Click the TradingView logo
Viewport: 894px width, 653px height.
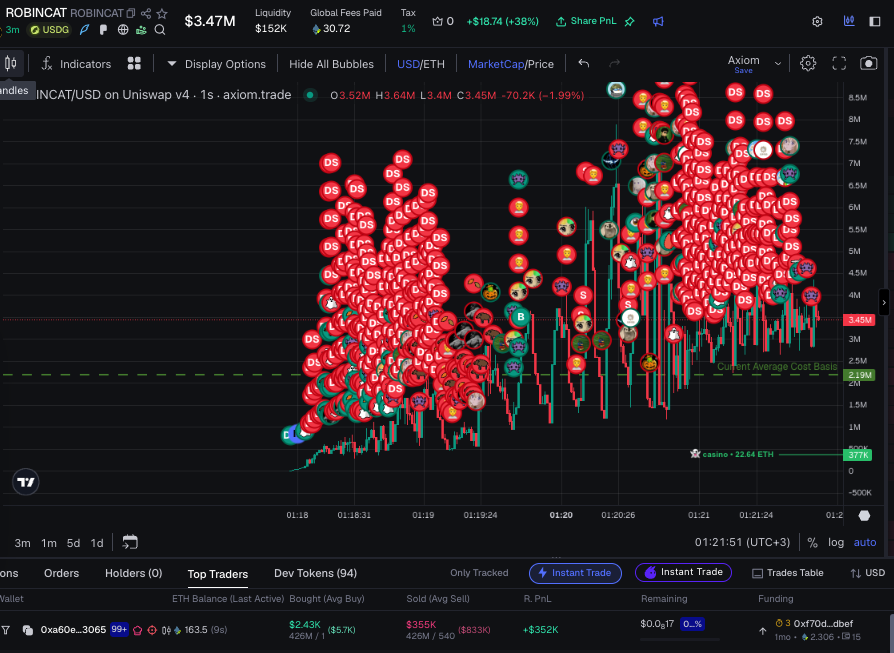26,482
